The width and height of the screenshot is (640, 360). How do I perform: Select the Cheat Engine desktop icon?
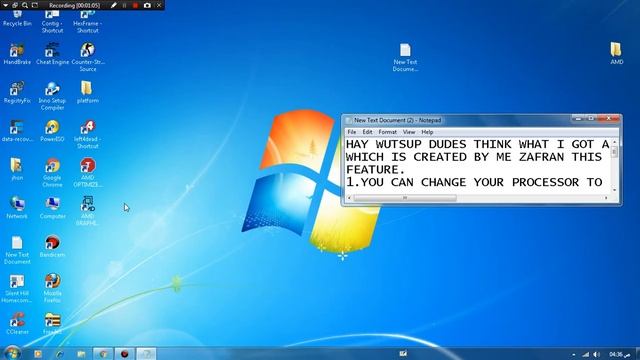(52, 54)
